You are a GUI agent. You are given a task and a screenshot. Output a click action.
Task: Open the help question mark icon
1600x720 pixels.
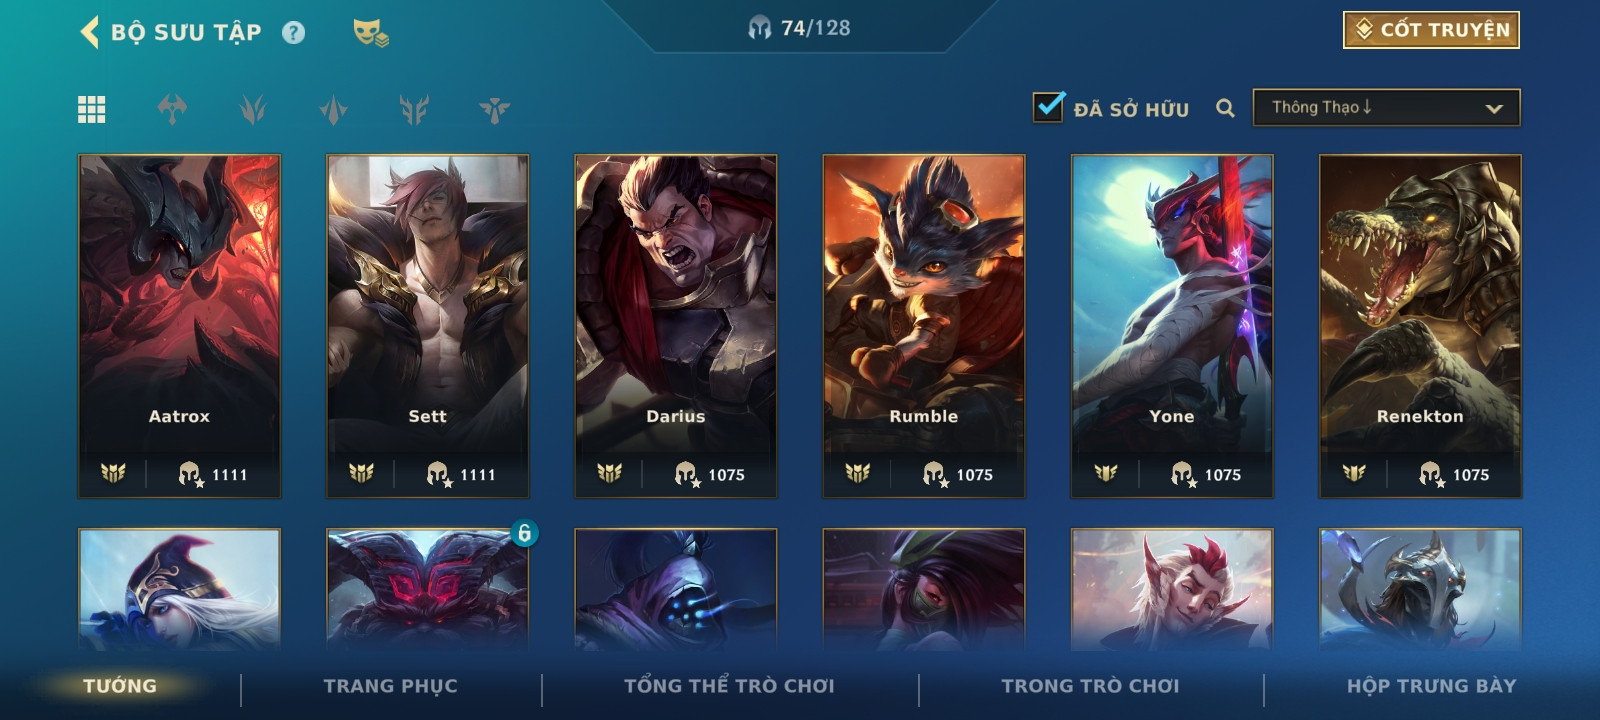(293, 33)
